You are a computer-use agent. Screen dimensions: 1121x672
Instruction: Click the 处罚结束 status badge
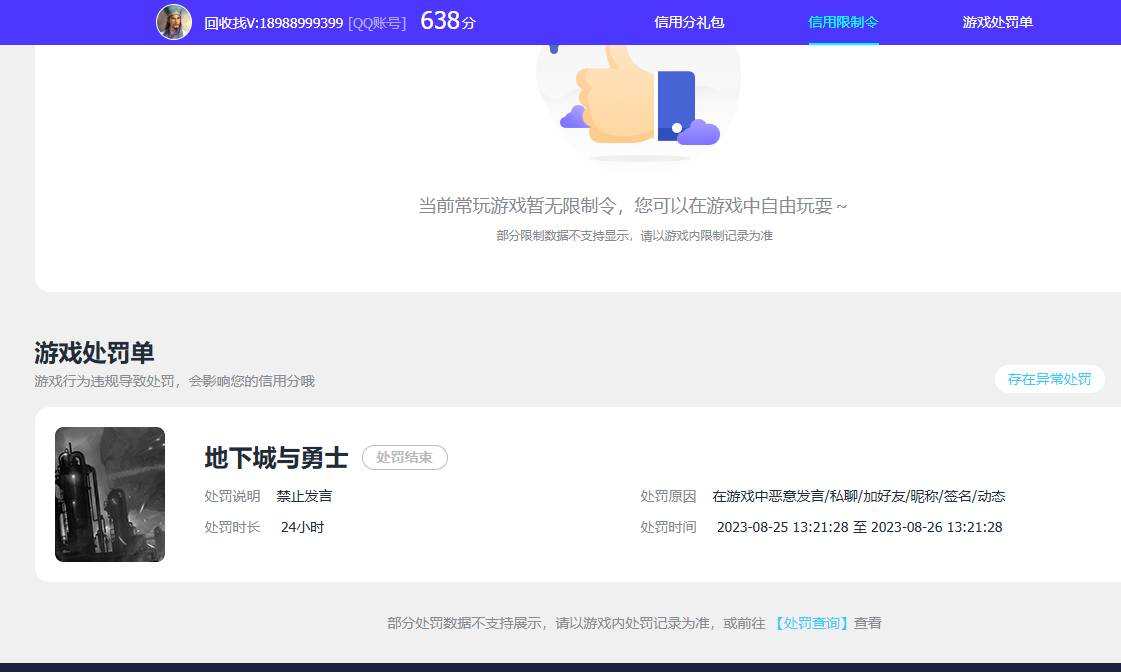[x=405, y=458]
